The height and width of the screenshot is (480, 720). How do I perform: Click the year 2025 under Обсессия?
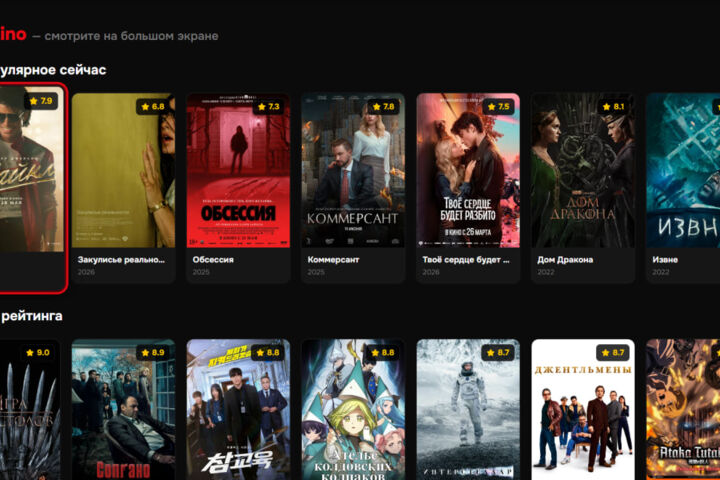pos(201,272)
